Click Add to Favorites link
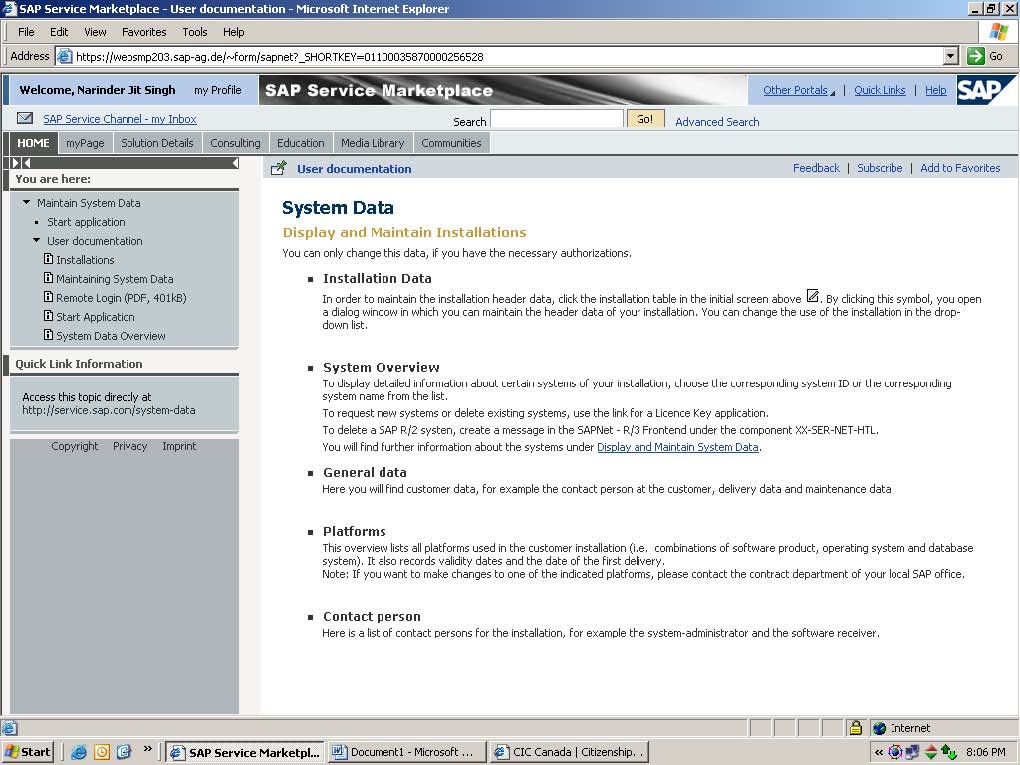Image resolution: width=1020 pixels, height=765 pixels. [x=960, y=168]
